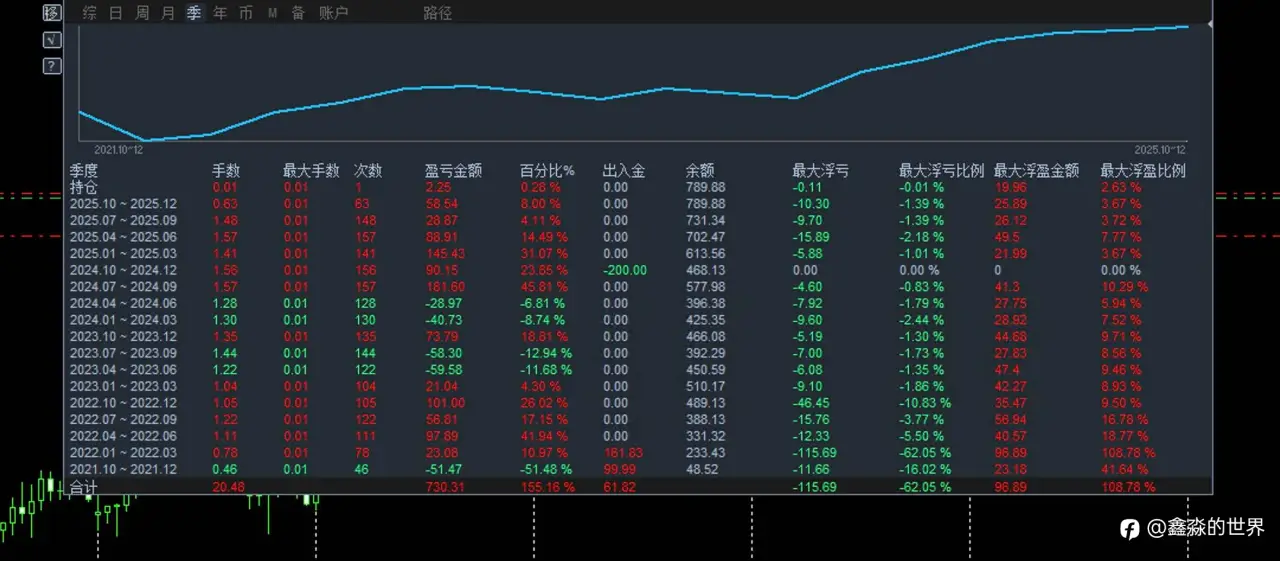Switch to the 年 yearly tab
Image resolution: width=1280 pixels, height=561 pixels.
pyautogui.click(x=220, y=13)
